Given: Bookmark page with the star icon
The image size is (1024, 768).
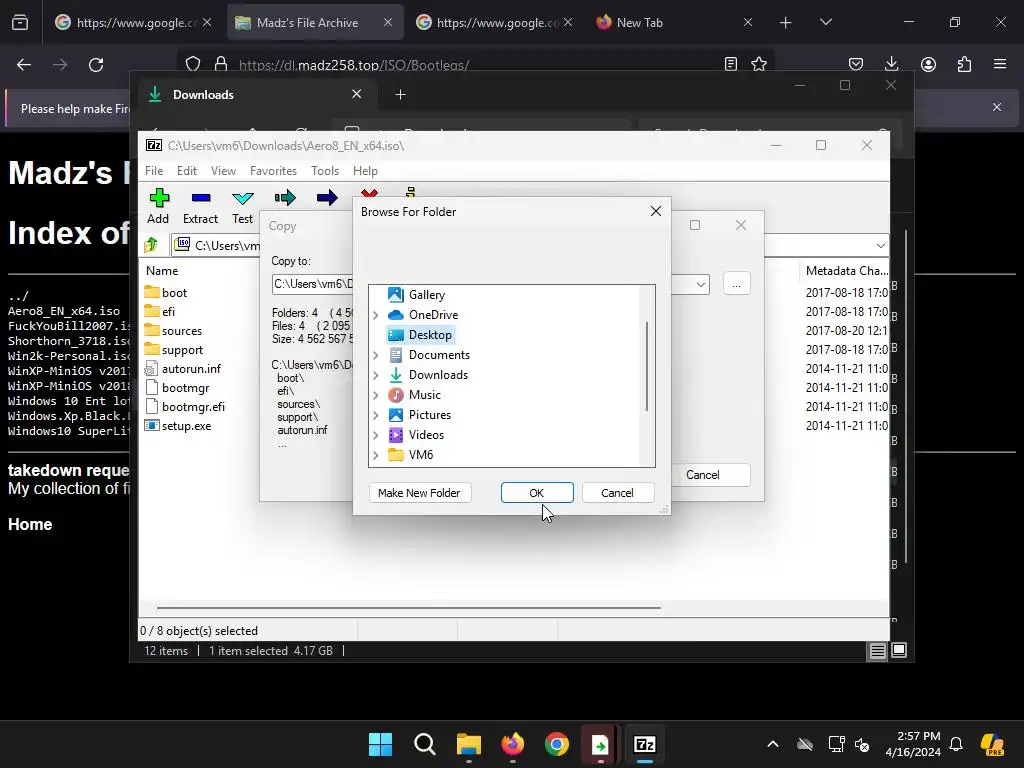Looking at the screenshot, I should [759, 64].
